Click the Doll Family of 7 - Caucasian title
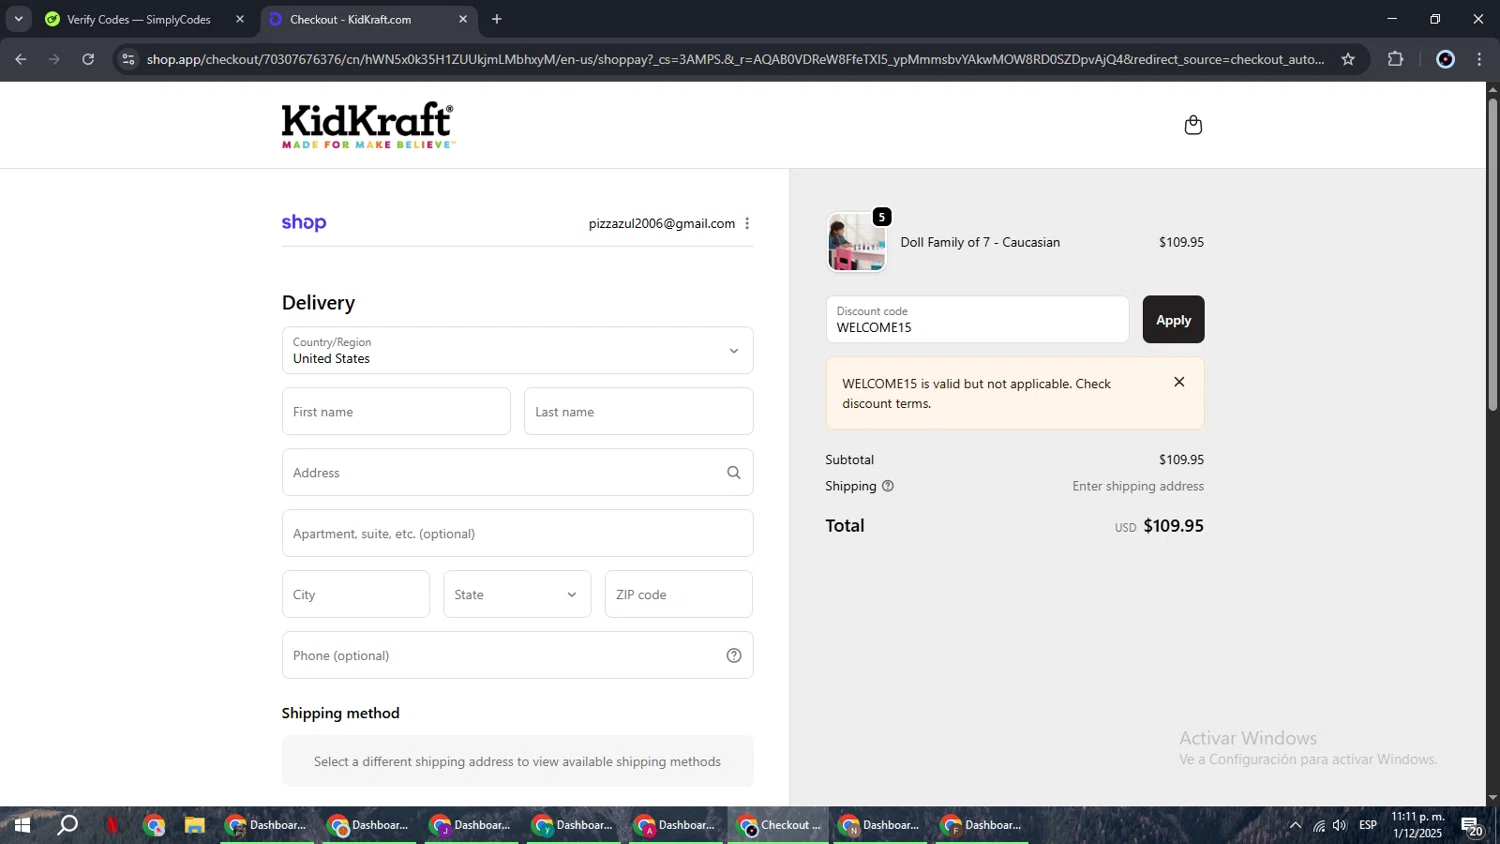Viewport: 1500px width, 844px height. (x=980, y=242)
